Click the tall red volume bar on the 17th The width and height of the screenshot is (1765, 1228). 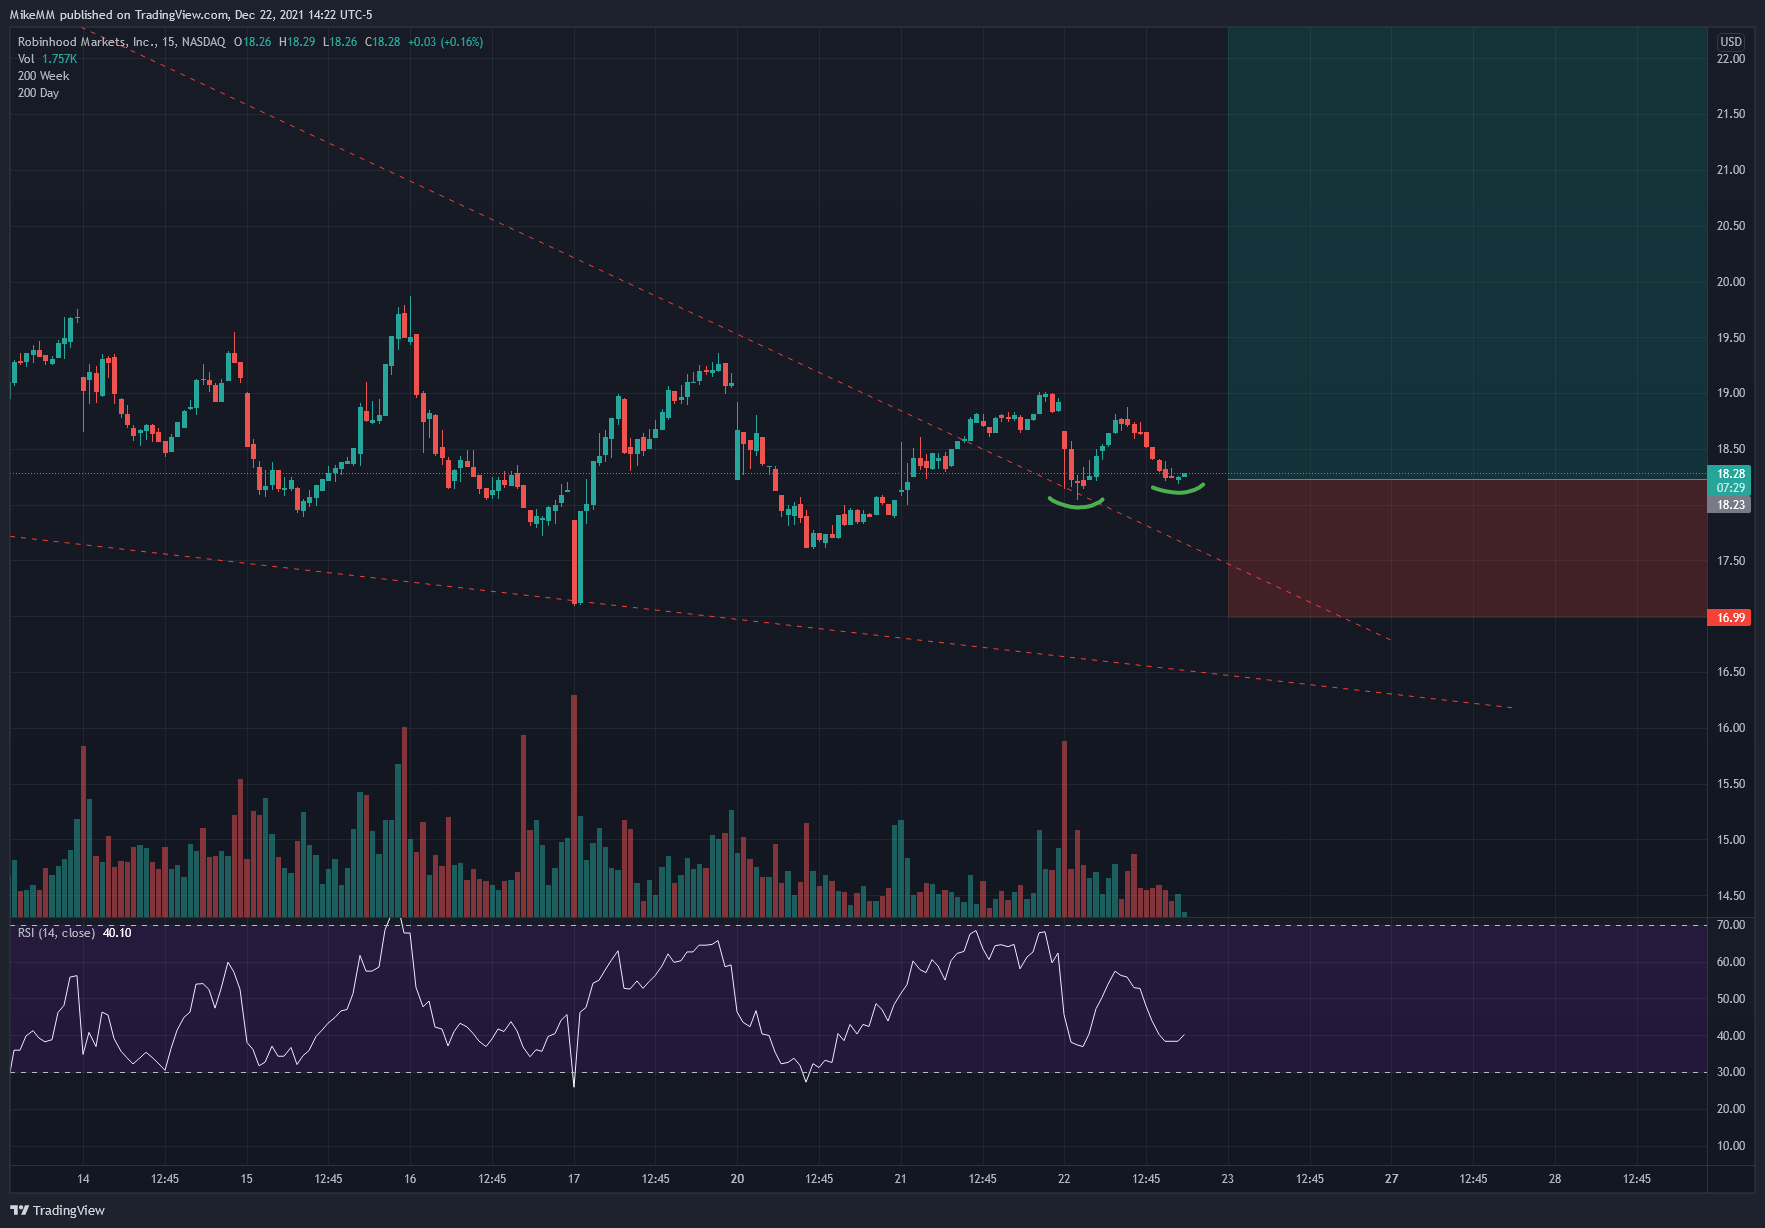pyautogui.click(x=574, y=806)
